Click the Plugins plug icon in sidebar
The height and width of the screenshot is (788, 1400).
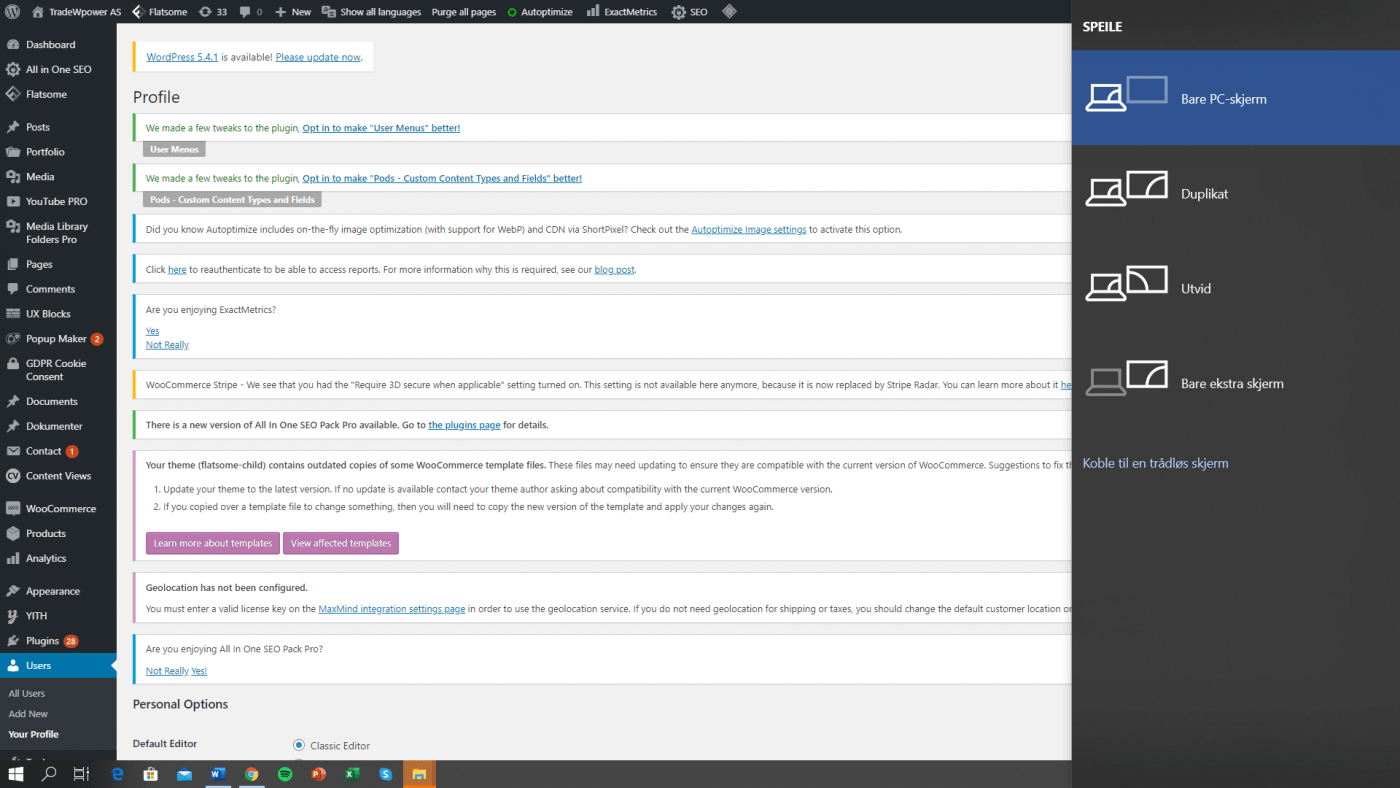click(x=13, y=641)
